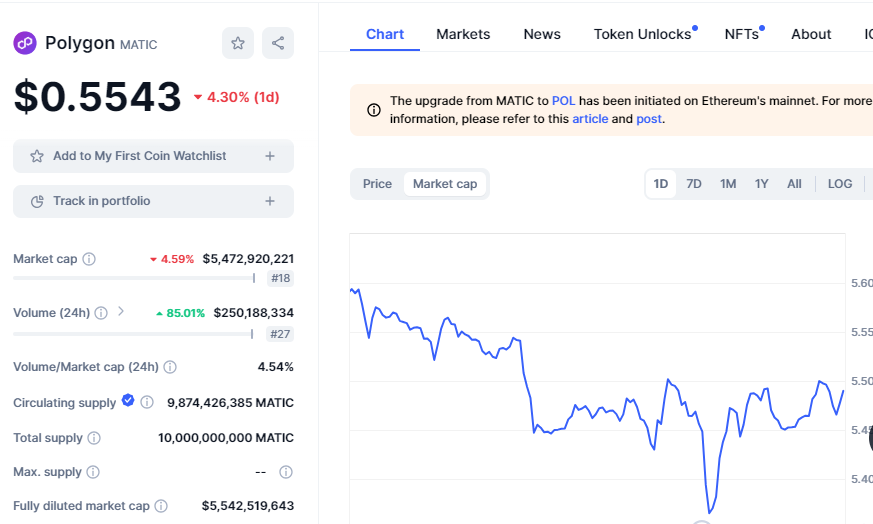
Task: Click the market cap line chart
Action: pos(597,379)
